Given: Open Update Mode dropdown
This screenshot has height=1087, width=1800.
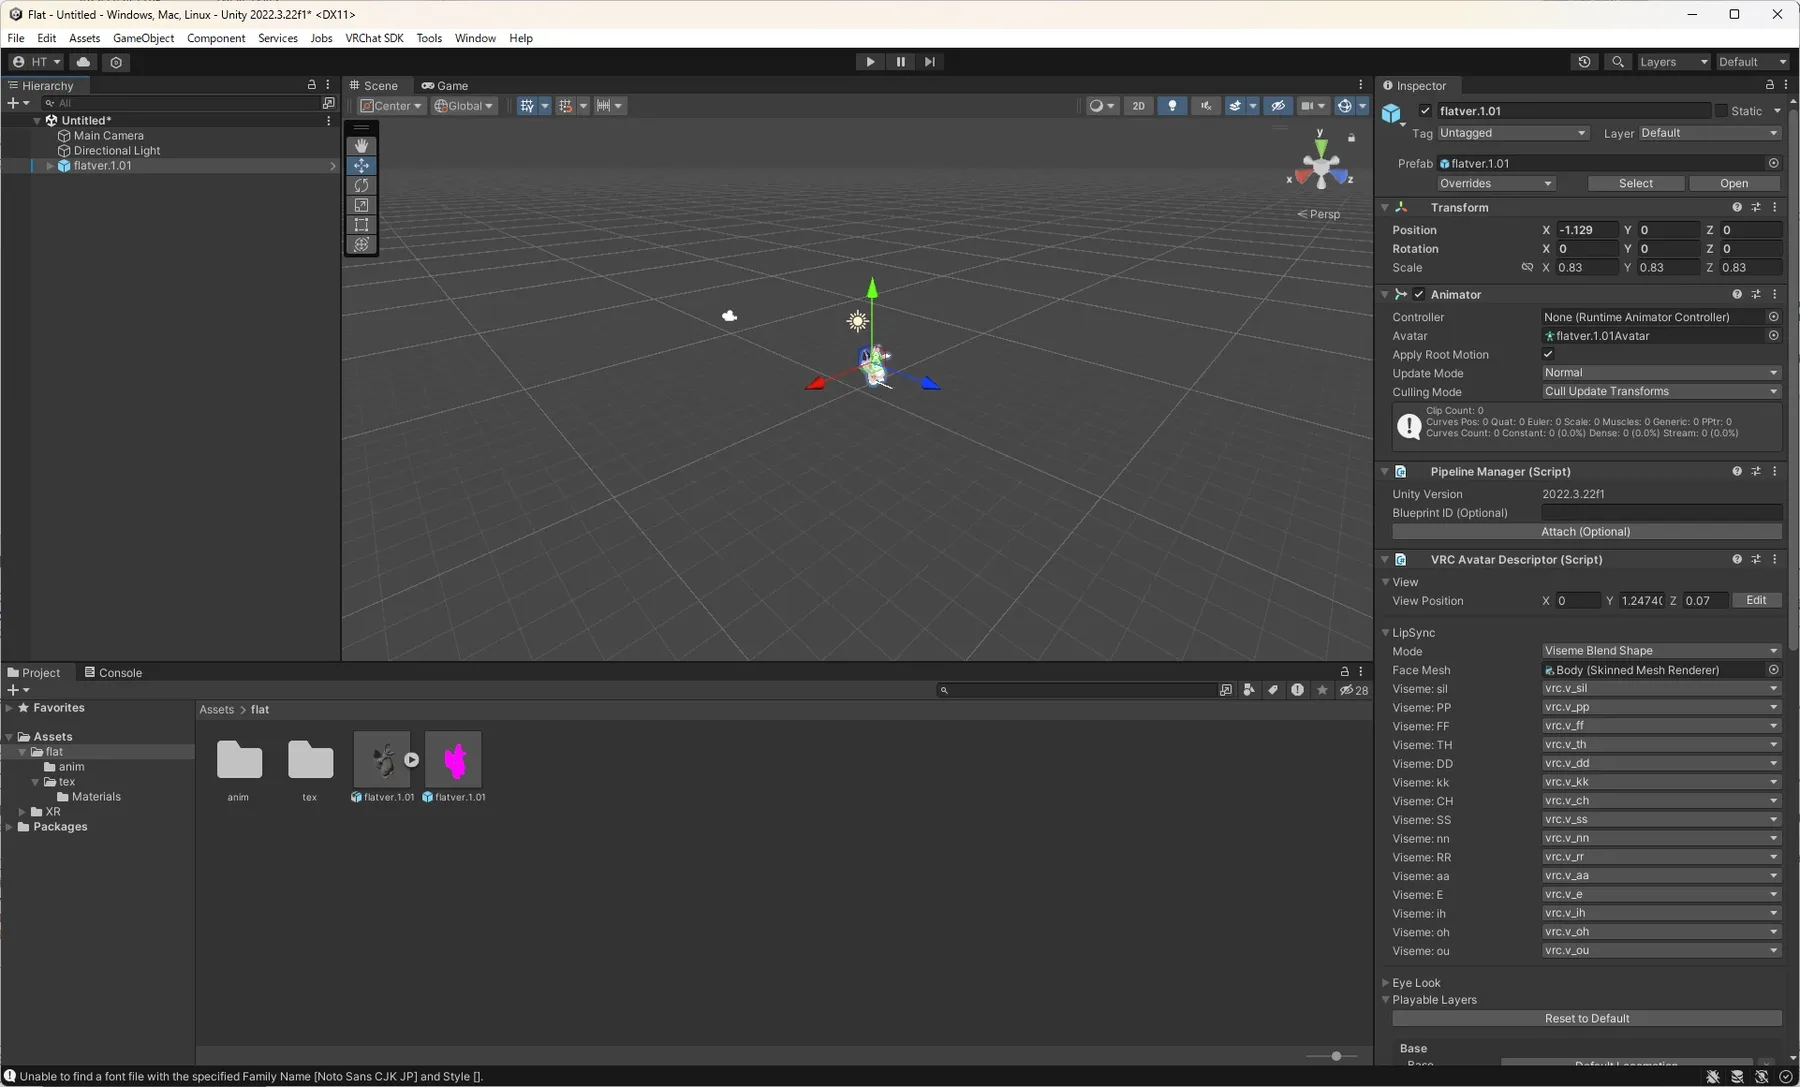Looking at the screenshot, I should 1661,373.
